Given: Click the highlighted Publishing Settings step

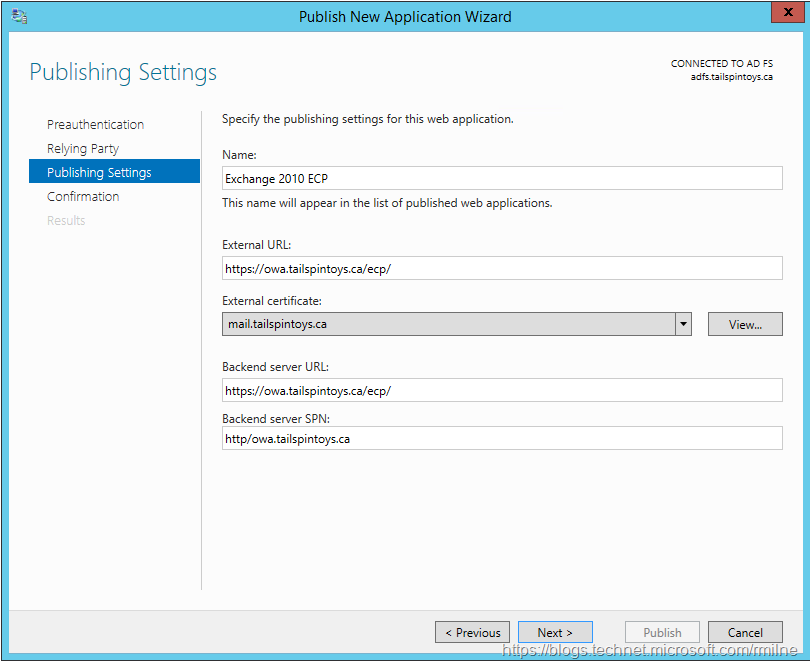Looking at the screenshot, I should 99,172.
